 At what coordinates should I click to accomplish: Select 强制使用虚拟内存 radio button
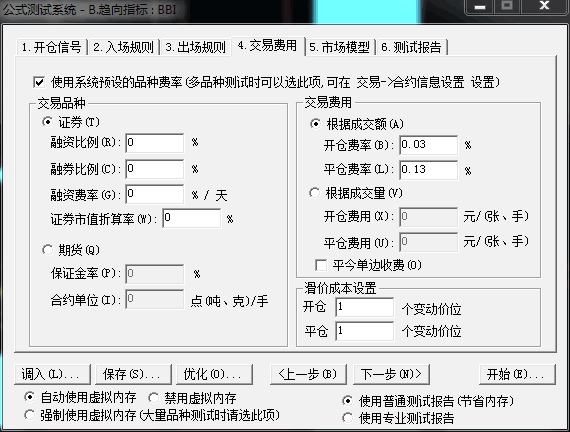29,415
